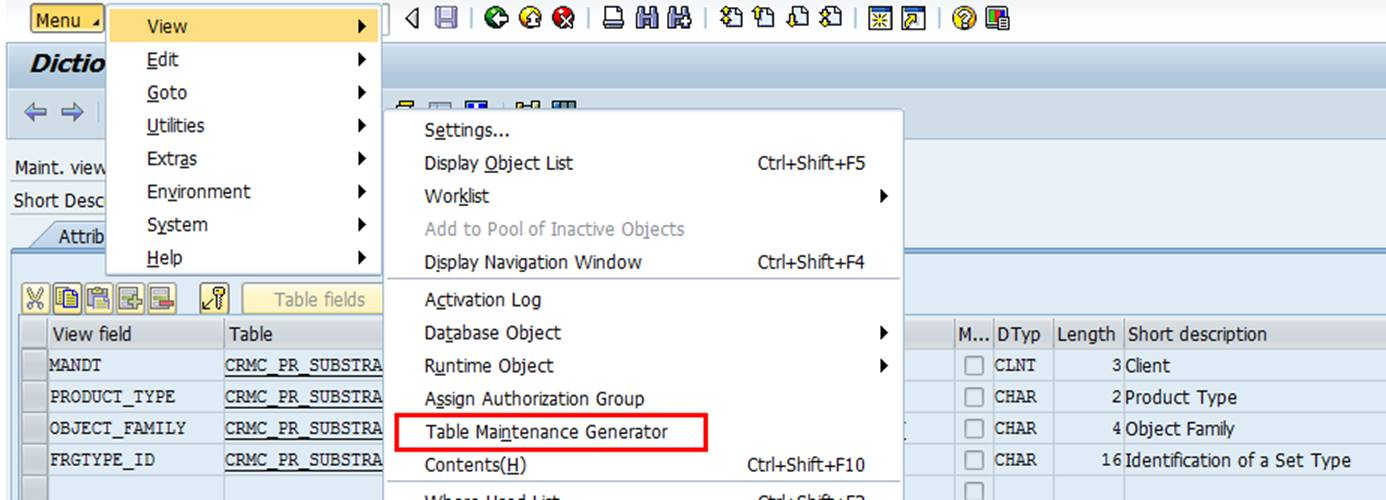The image size is (1386, 500).
Task: Click the Find Next binoculars-plus icon
Action: [680, 17]
